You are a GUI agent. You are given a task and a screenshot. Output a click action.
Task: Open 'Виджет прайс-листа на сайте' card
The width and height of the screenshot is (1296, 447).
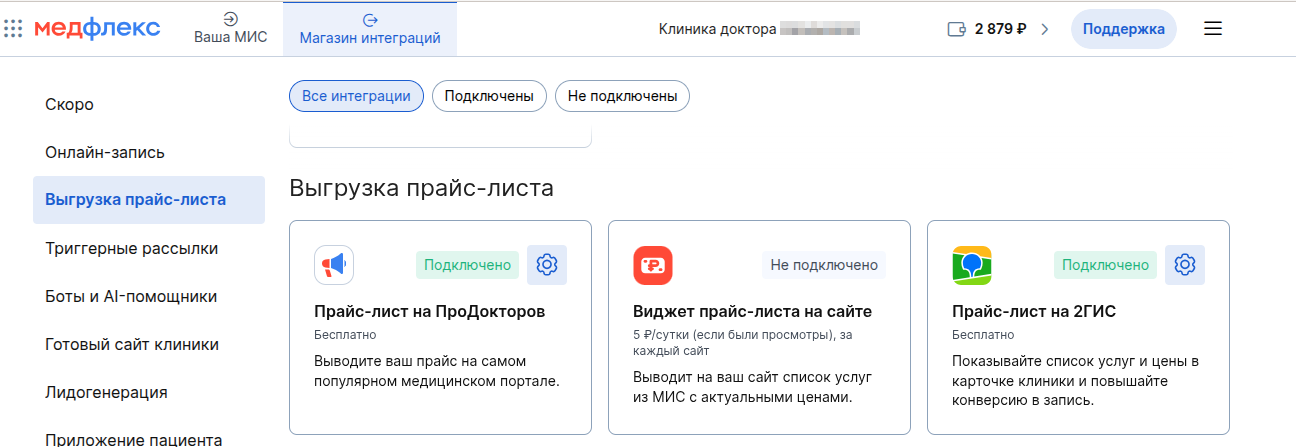click(x=753, y=311)
